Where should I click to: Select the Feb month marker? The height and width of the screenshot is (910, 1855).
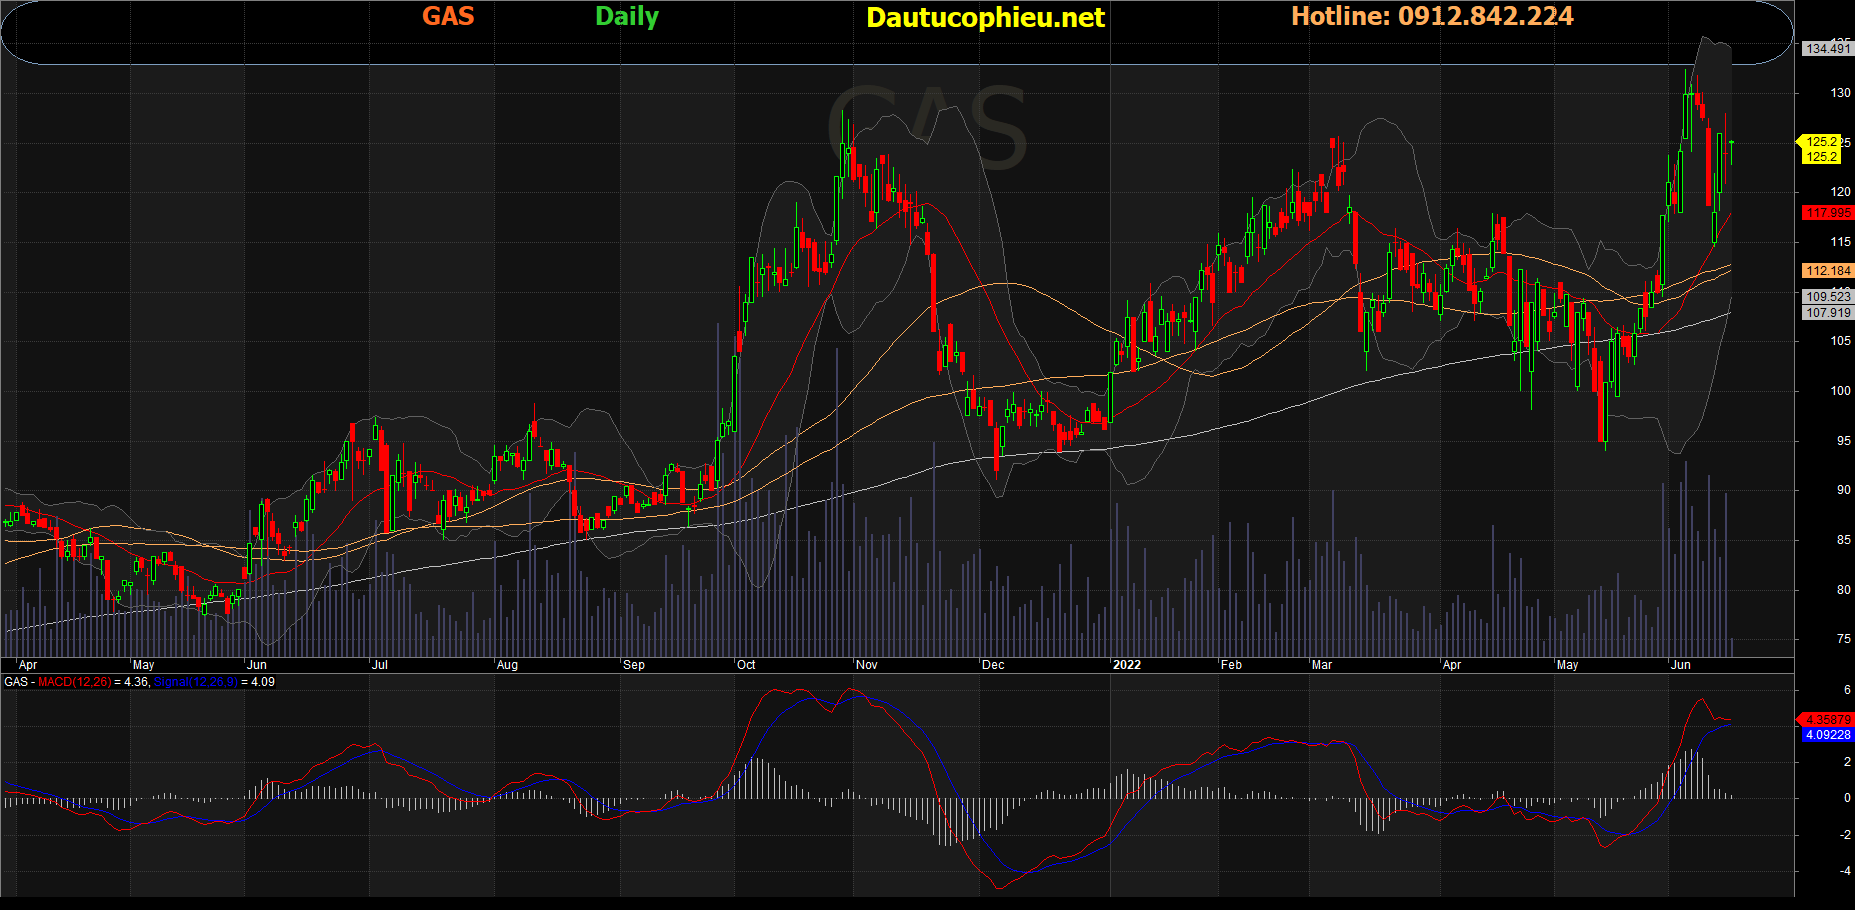point(1231,665)
